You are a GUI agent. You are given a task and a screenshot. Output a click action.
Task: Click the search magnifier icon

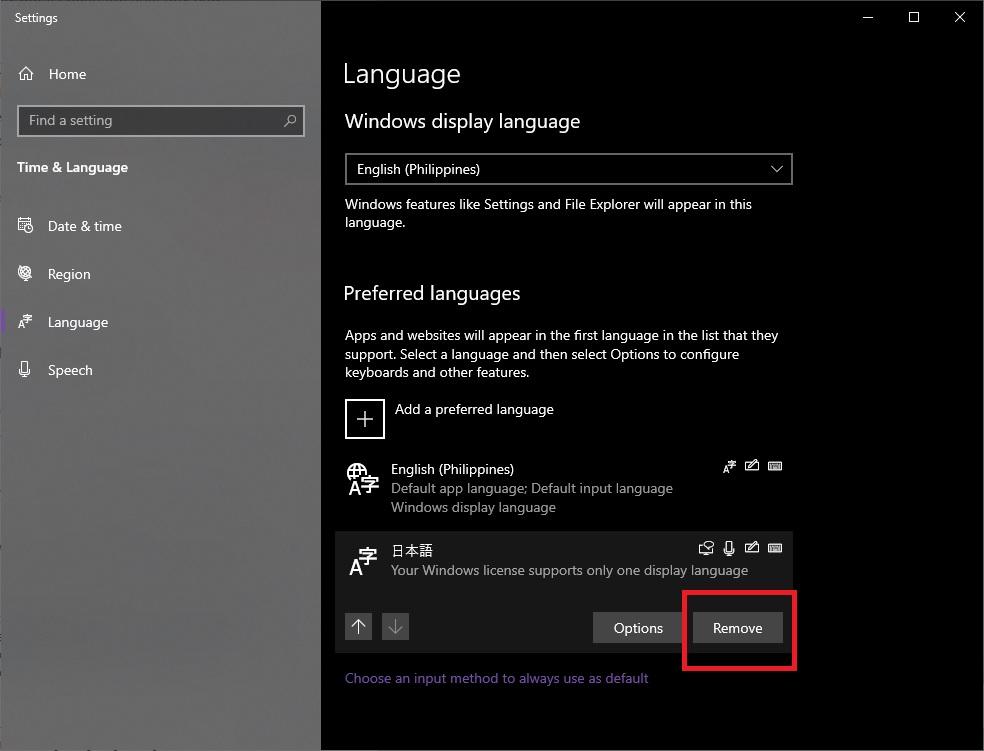(290, 120)
